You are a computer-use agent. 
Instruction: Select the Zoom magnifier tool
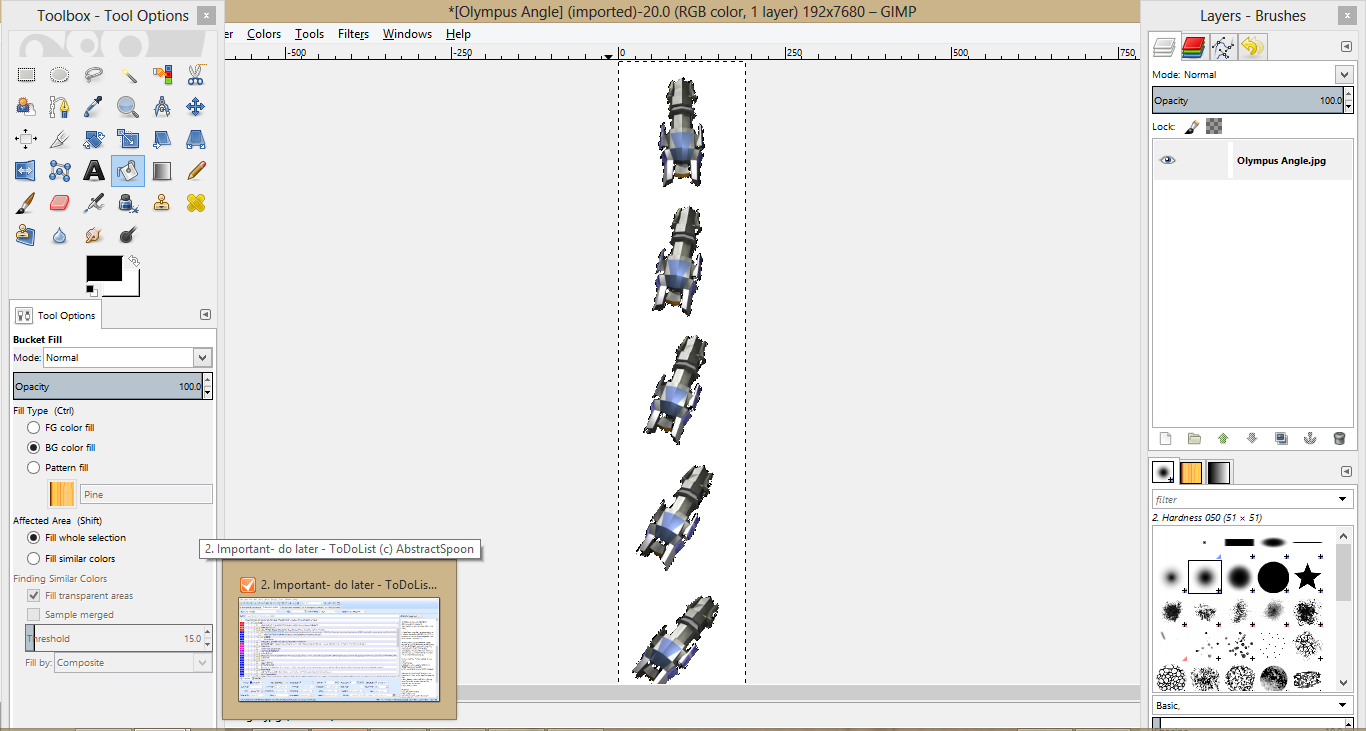128,107
